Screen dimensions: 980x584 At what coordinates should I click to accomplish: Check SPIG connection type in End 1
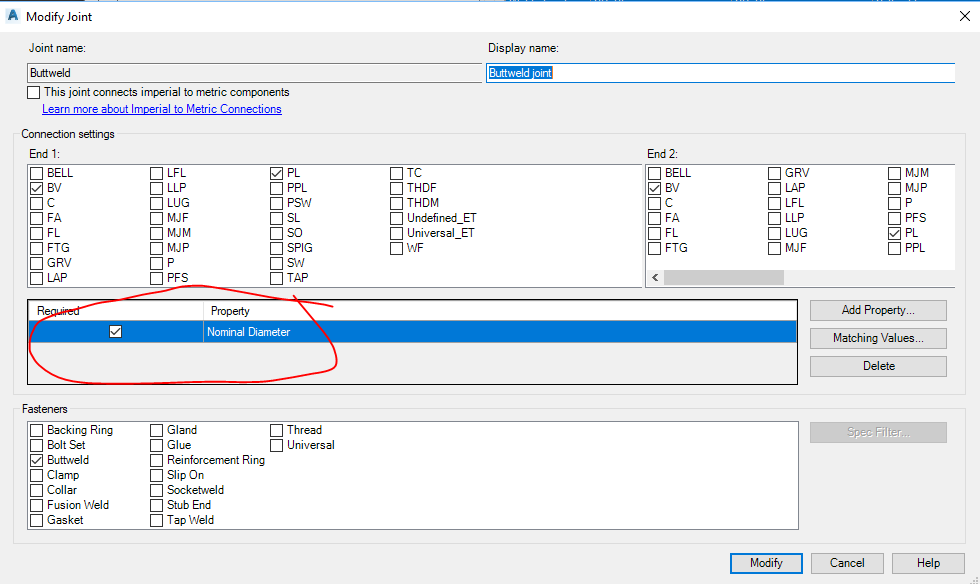(x=276, y=247)
